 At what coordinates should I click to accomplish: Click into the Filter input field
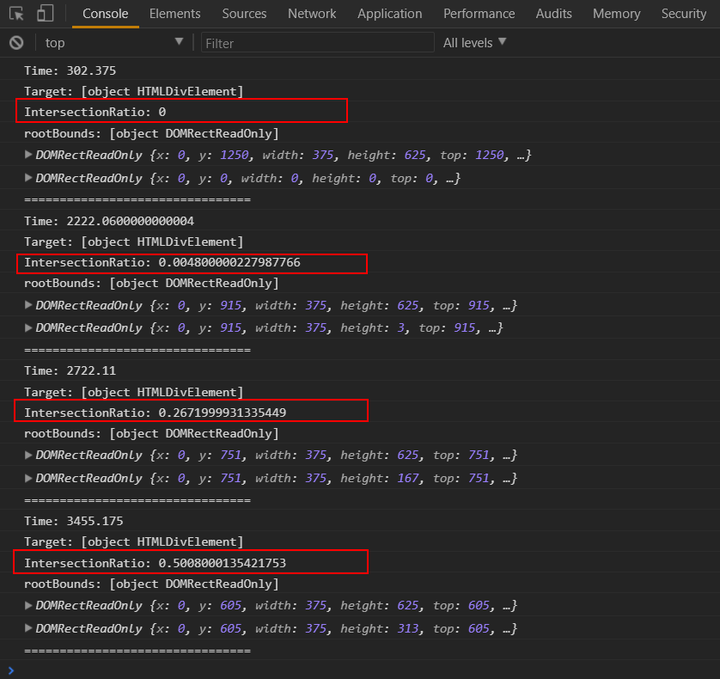point(317,43)
